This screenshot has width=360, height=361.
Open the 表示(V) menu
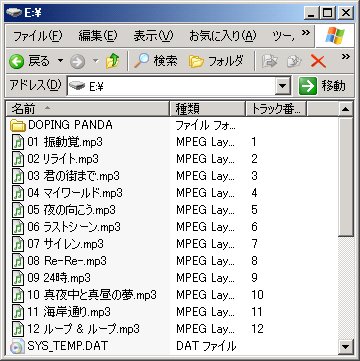[153, 36]
